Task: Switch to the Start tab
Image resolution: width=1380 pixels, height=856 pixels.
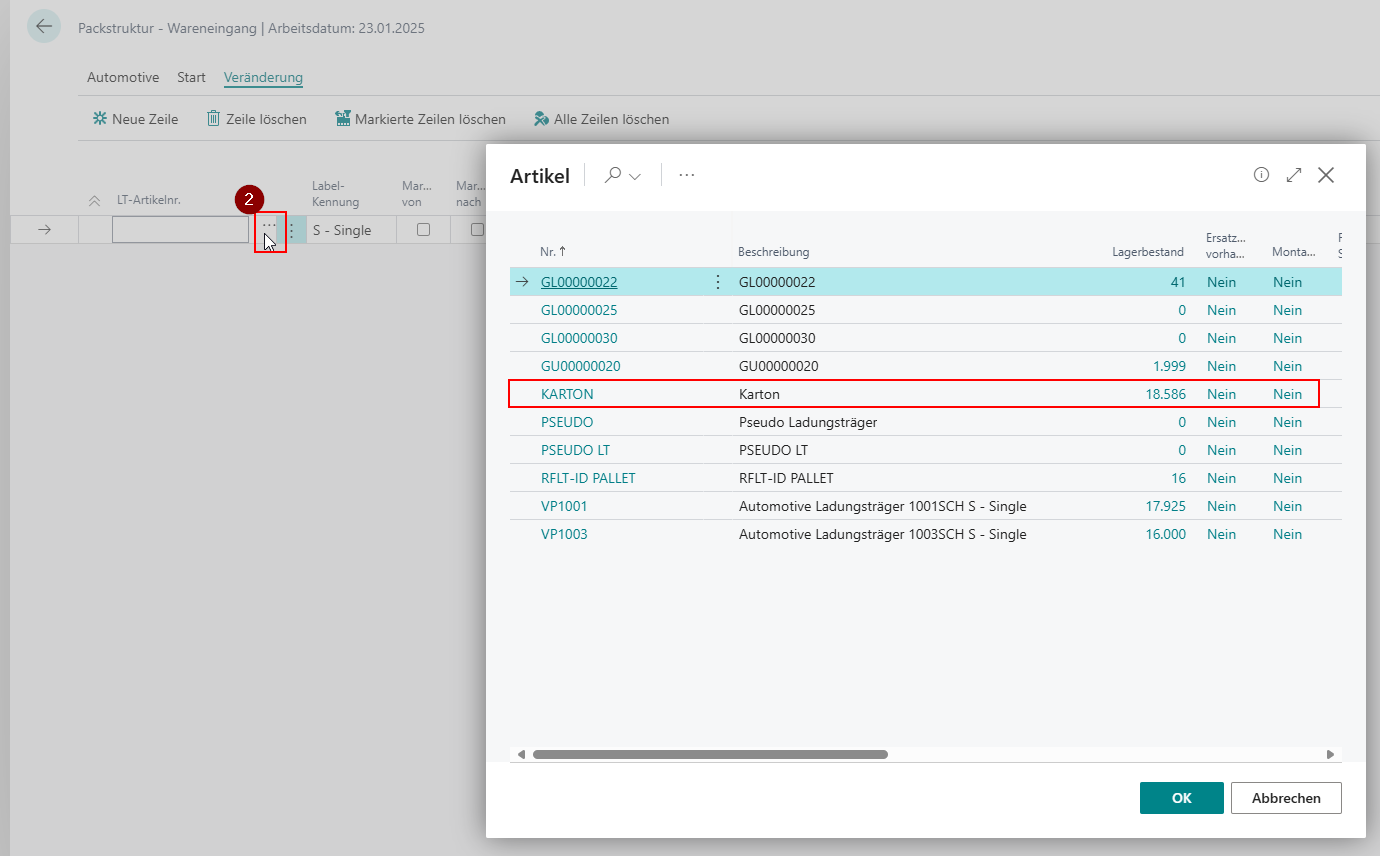Action: coord(191,77)
